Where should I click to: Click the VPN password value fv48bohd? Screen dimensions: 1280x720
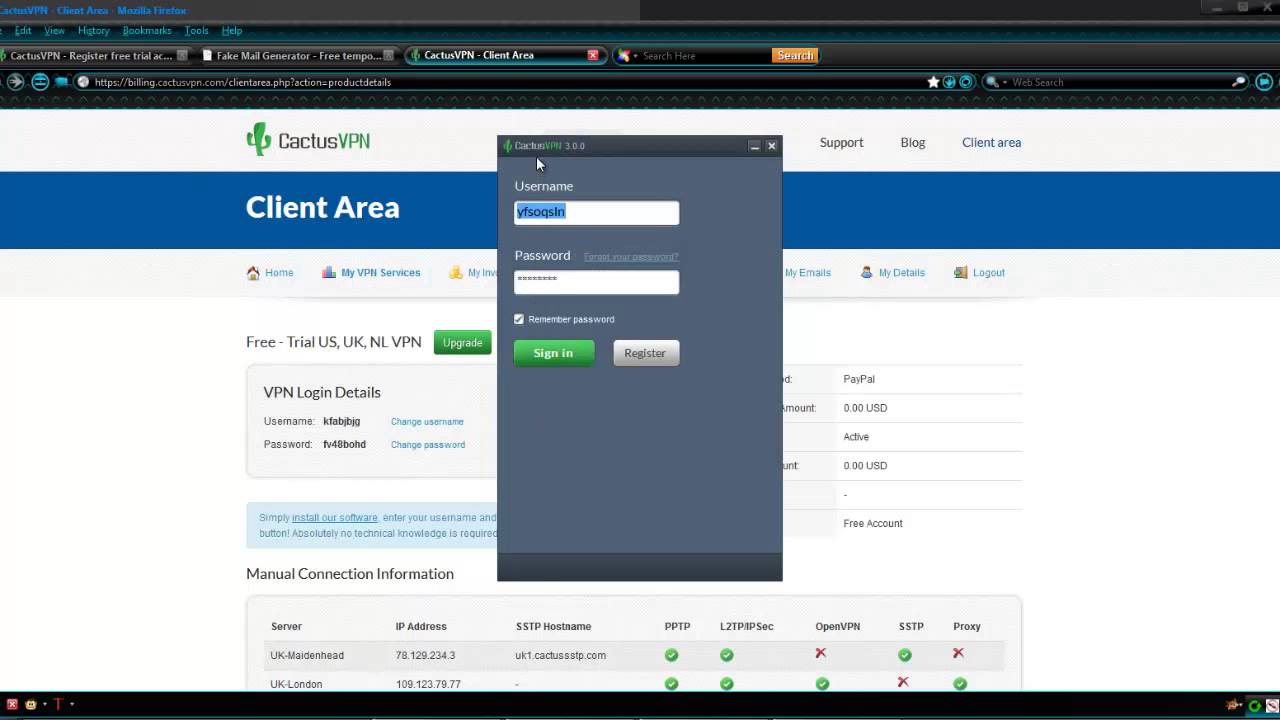click(344, 445)
